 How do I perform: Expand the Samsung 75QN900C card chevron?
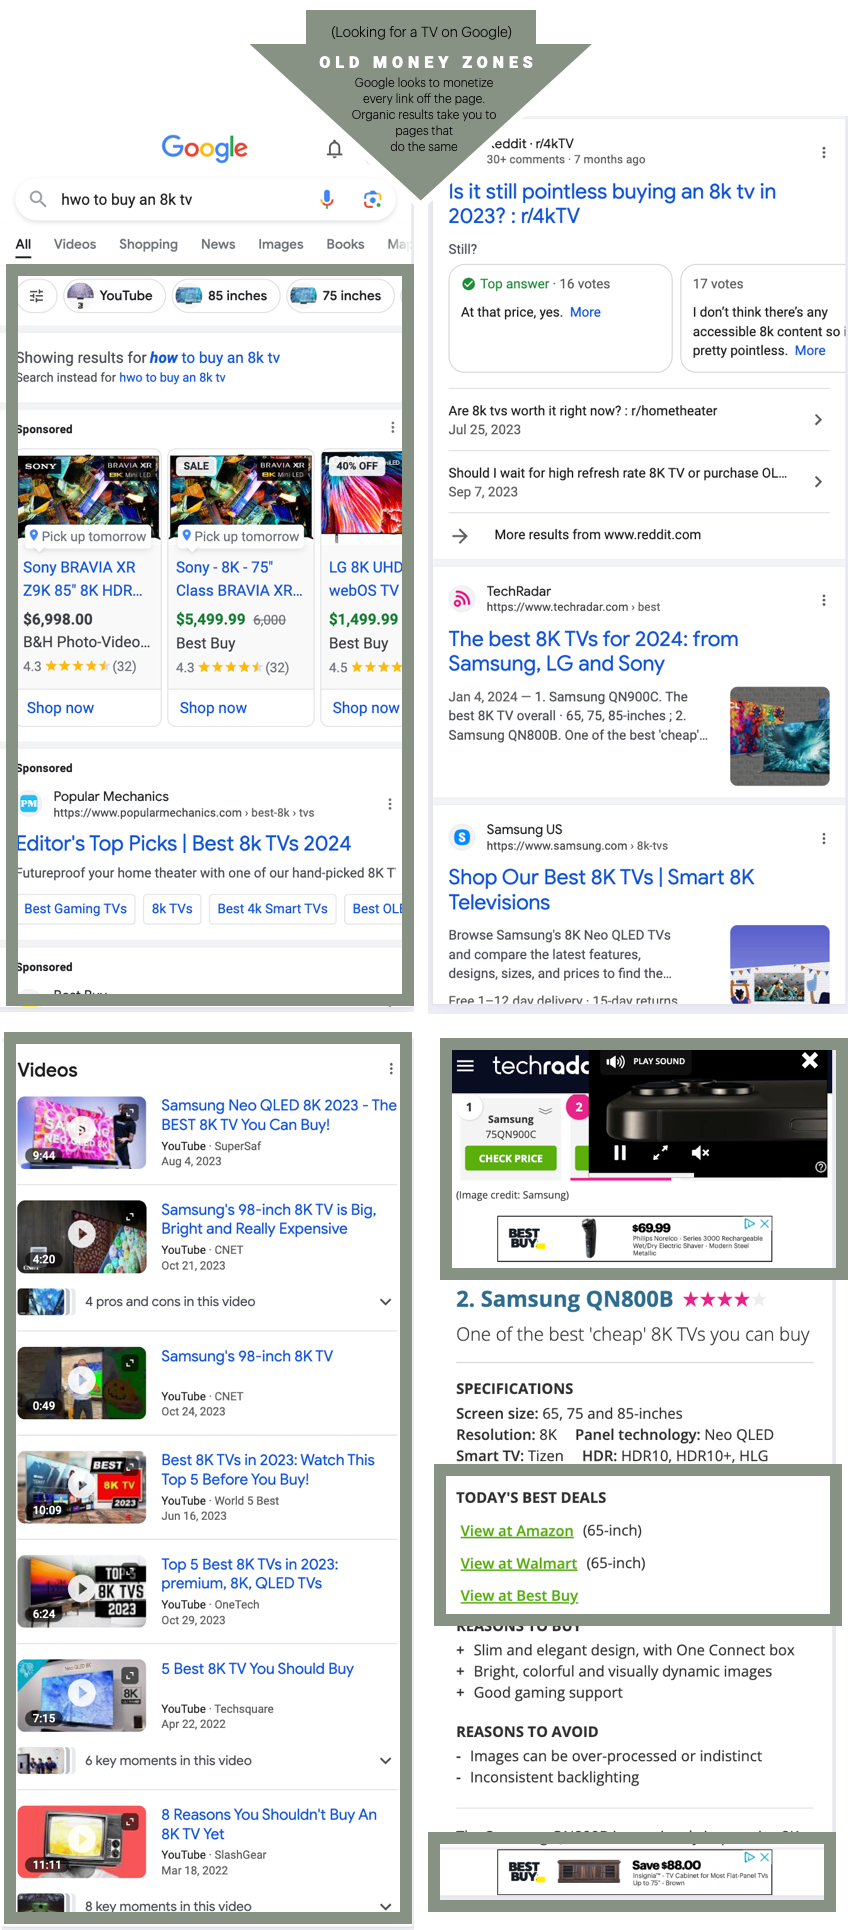pos(546,1111)
